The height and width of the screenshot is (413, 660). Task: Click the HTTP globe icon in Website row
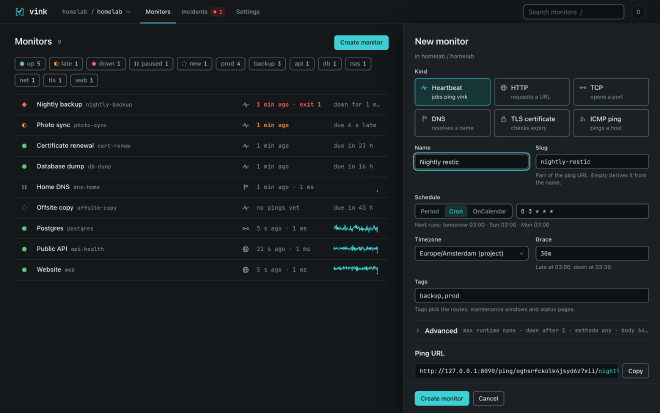click(x=245, y=269)
